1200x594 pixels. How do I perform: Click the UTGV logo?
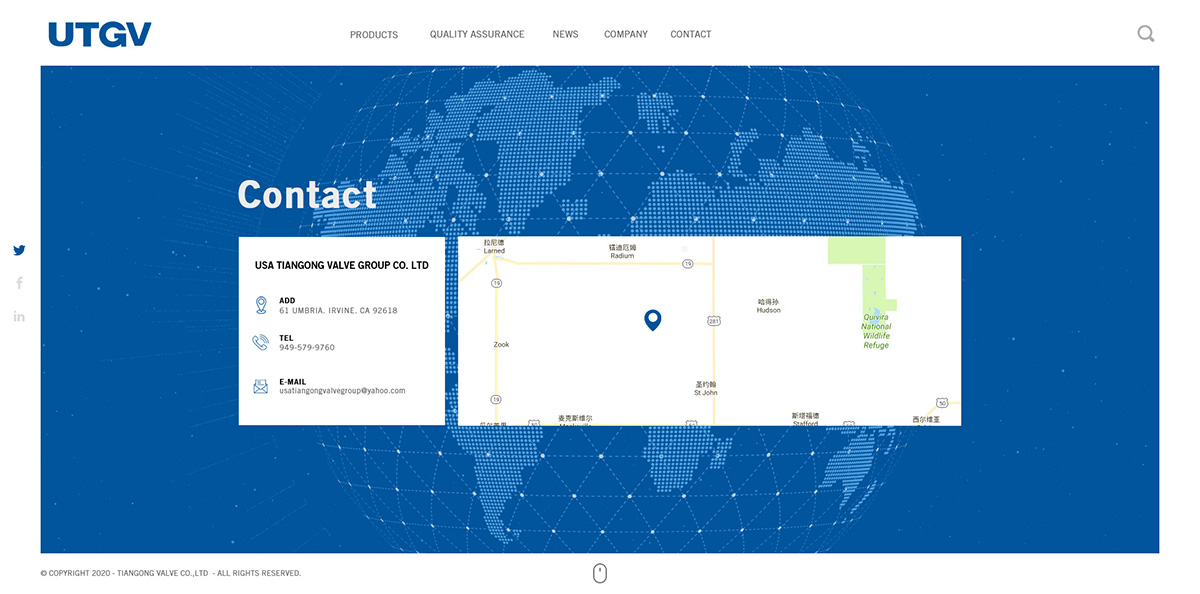click(x=100, y=35)
